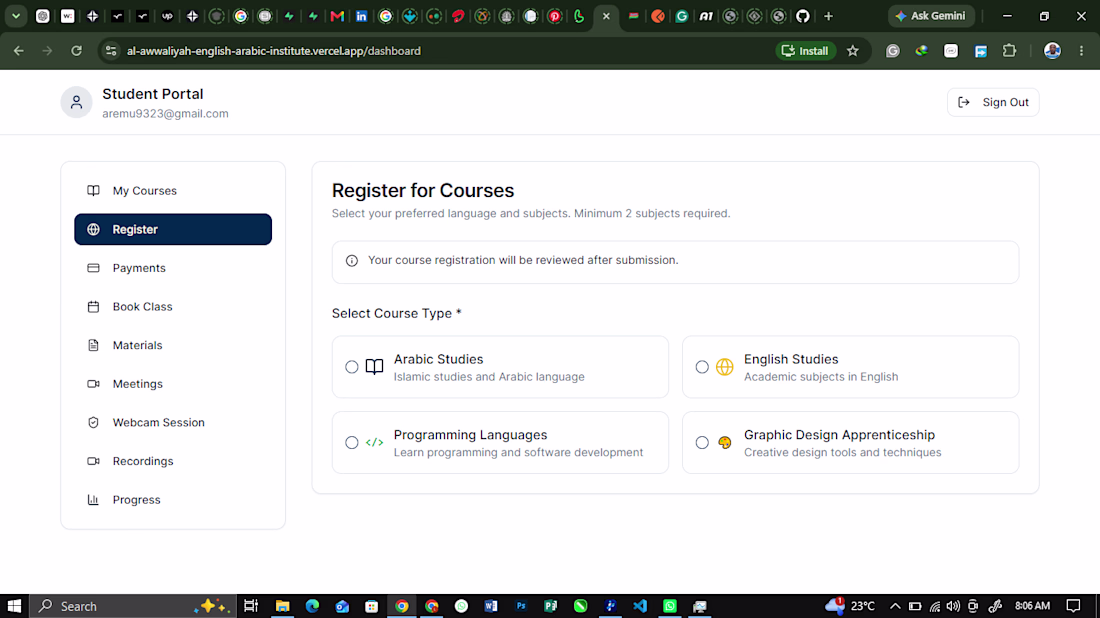View site information icon in address bar
Viewport: 1100px width, 618px height.
coord(111,51)
